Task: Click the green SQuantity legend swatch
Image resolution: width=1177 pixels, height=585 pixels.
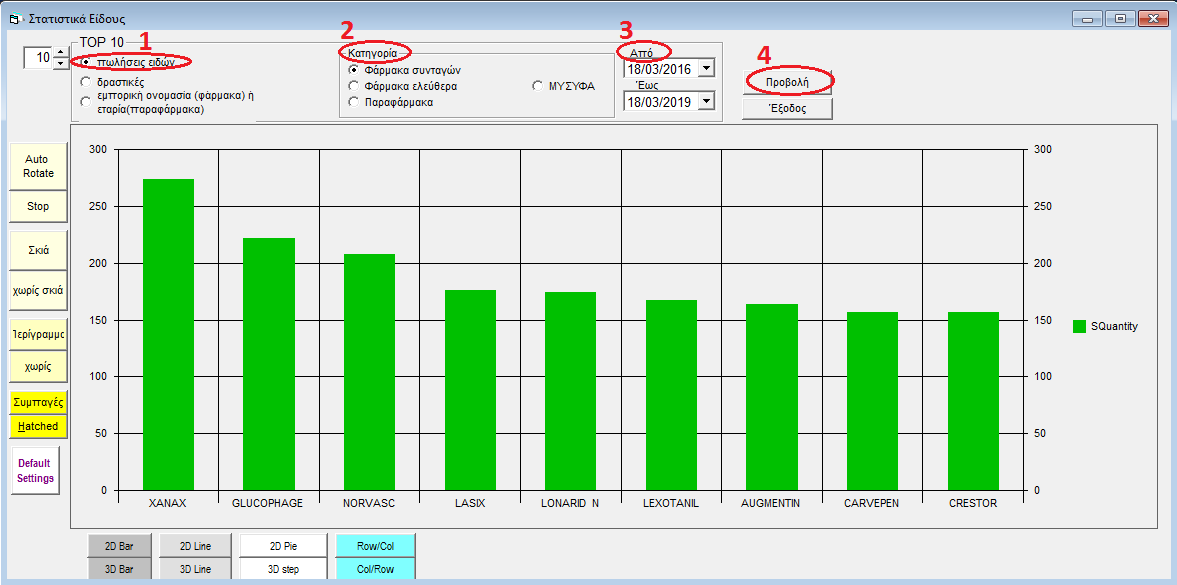Action: pyautogui.click(x=1080, y=326)
